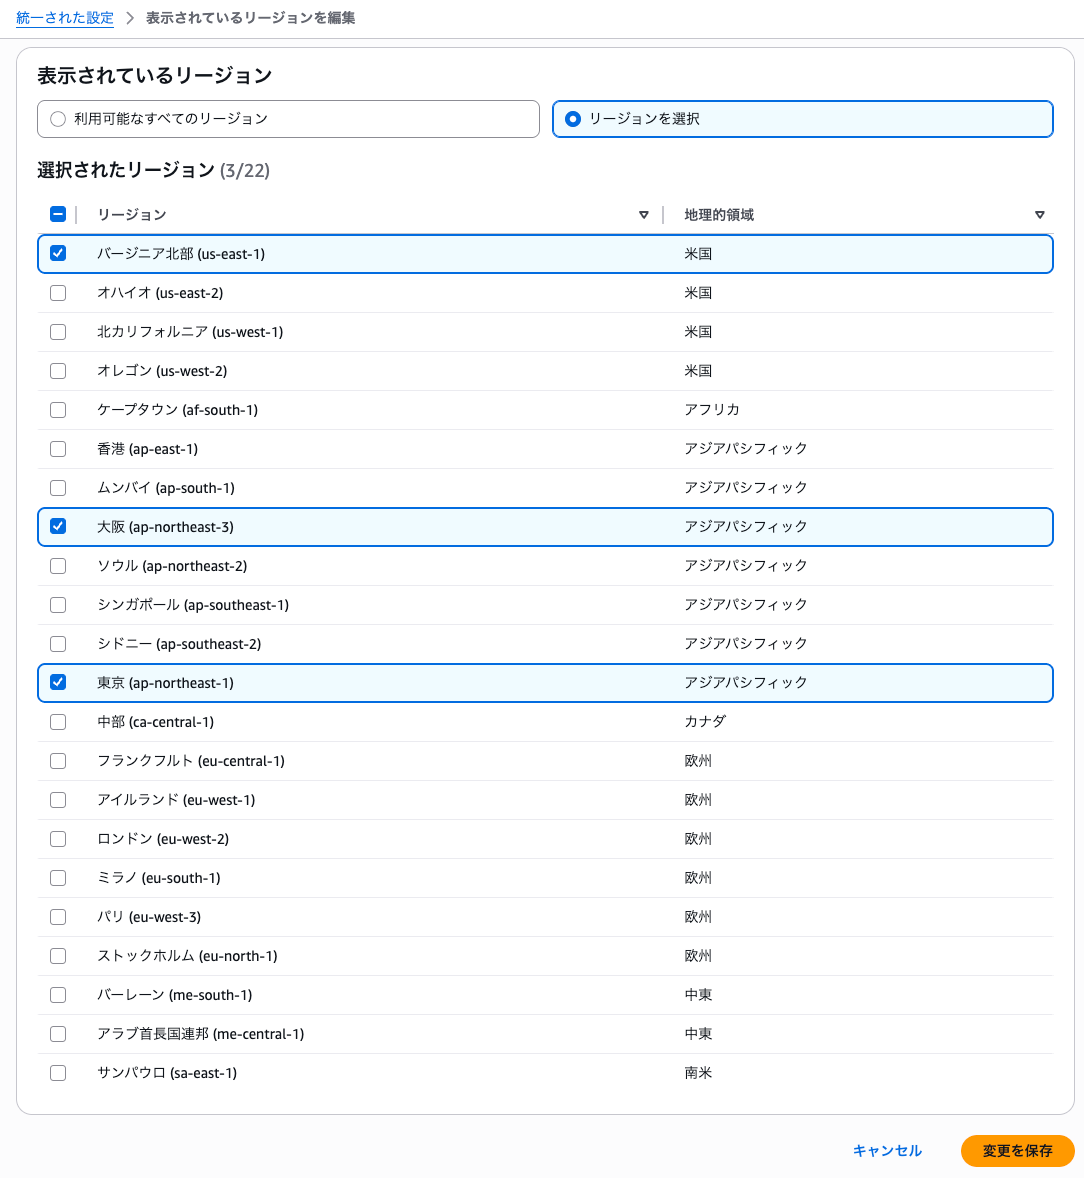Enable the シンガポール (ap-southeast-1) region
1084x1178 pixels.
58,604
